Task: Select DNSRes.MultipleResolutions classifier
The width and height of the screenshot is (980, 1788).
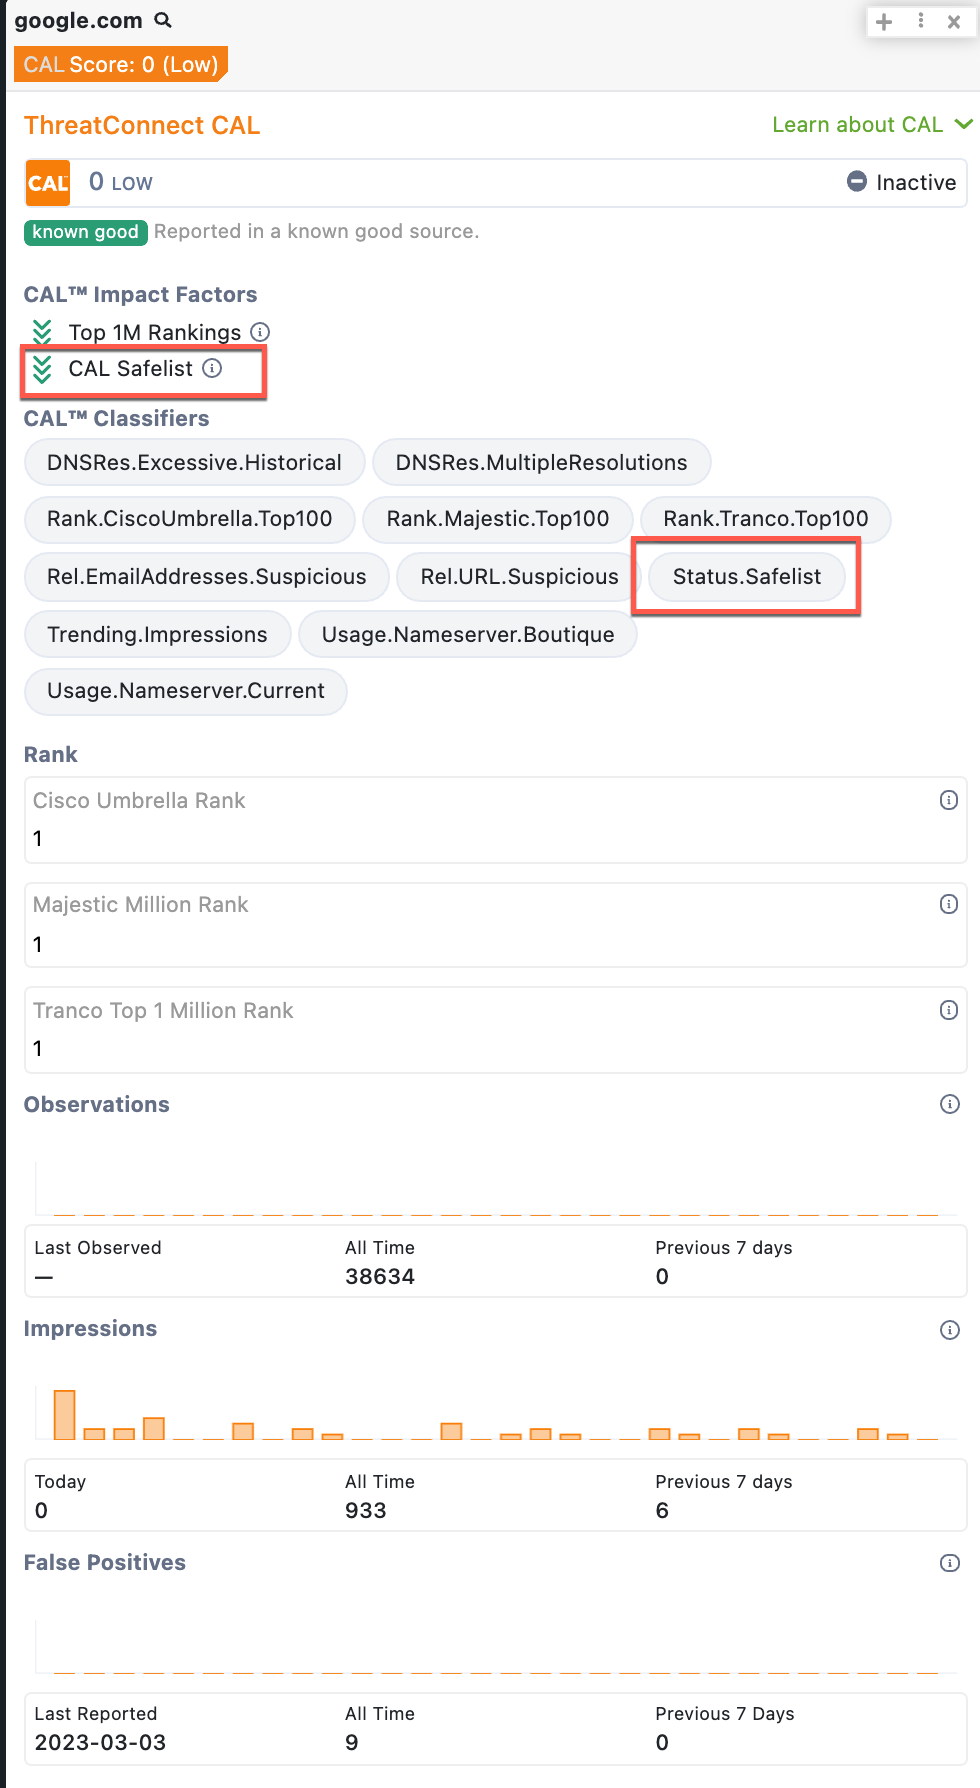Action: coord(542,463)
